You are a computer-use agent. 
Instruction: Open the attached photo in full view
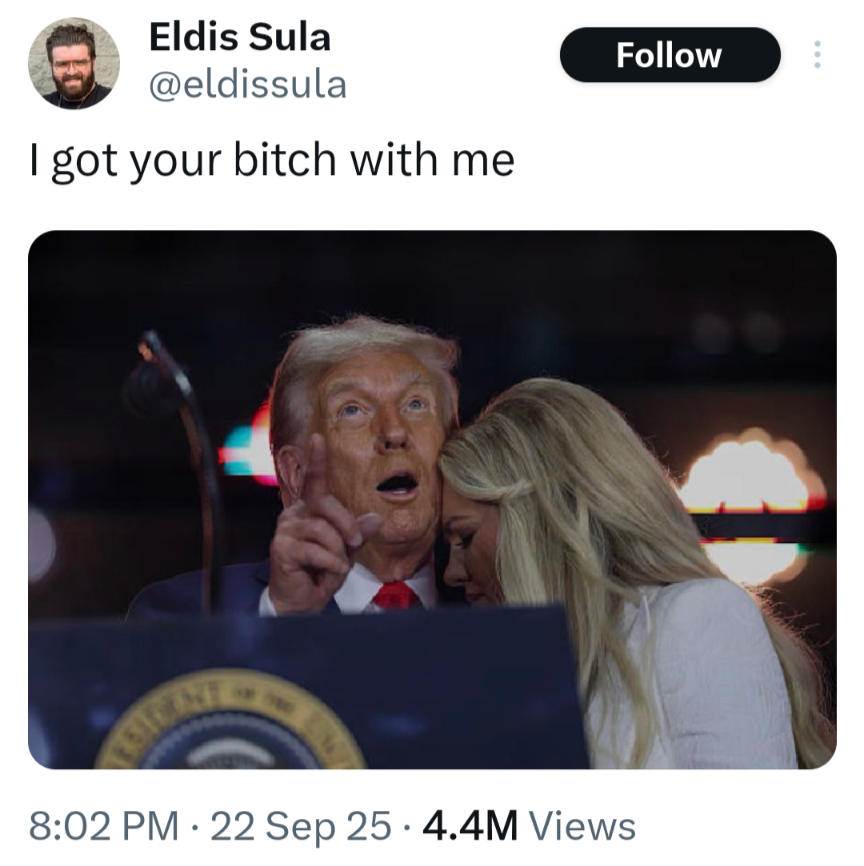(x=432, y=499)
